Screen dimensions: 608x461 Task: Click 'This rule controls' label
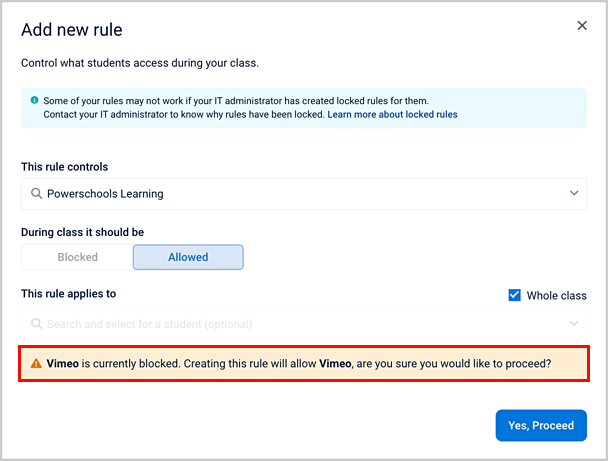click(x=65, y=167)
